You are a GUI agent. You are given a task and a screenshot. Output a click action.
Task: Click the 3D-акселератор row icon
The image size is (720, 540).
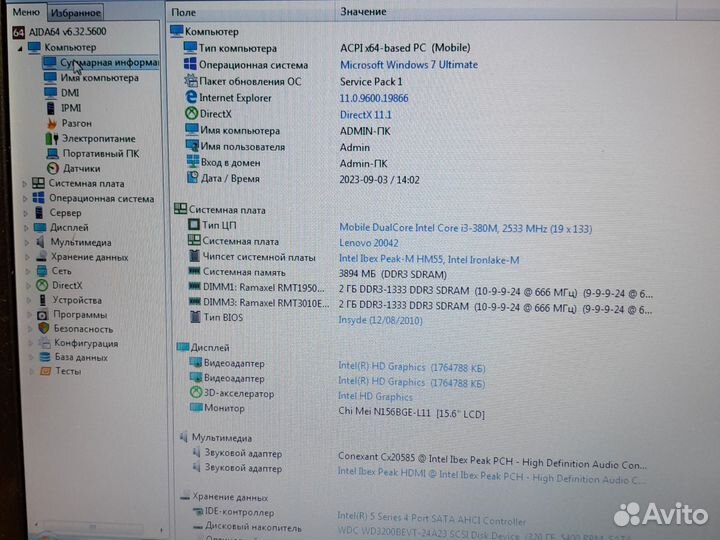point(196,393)
